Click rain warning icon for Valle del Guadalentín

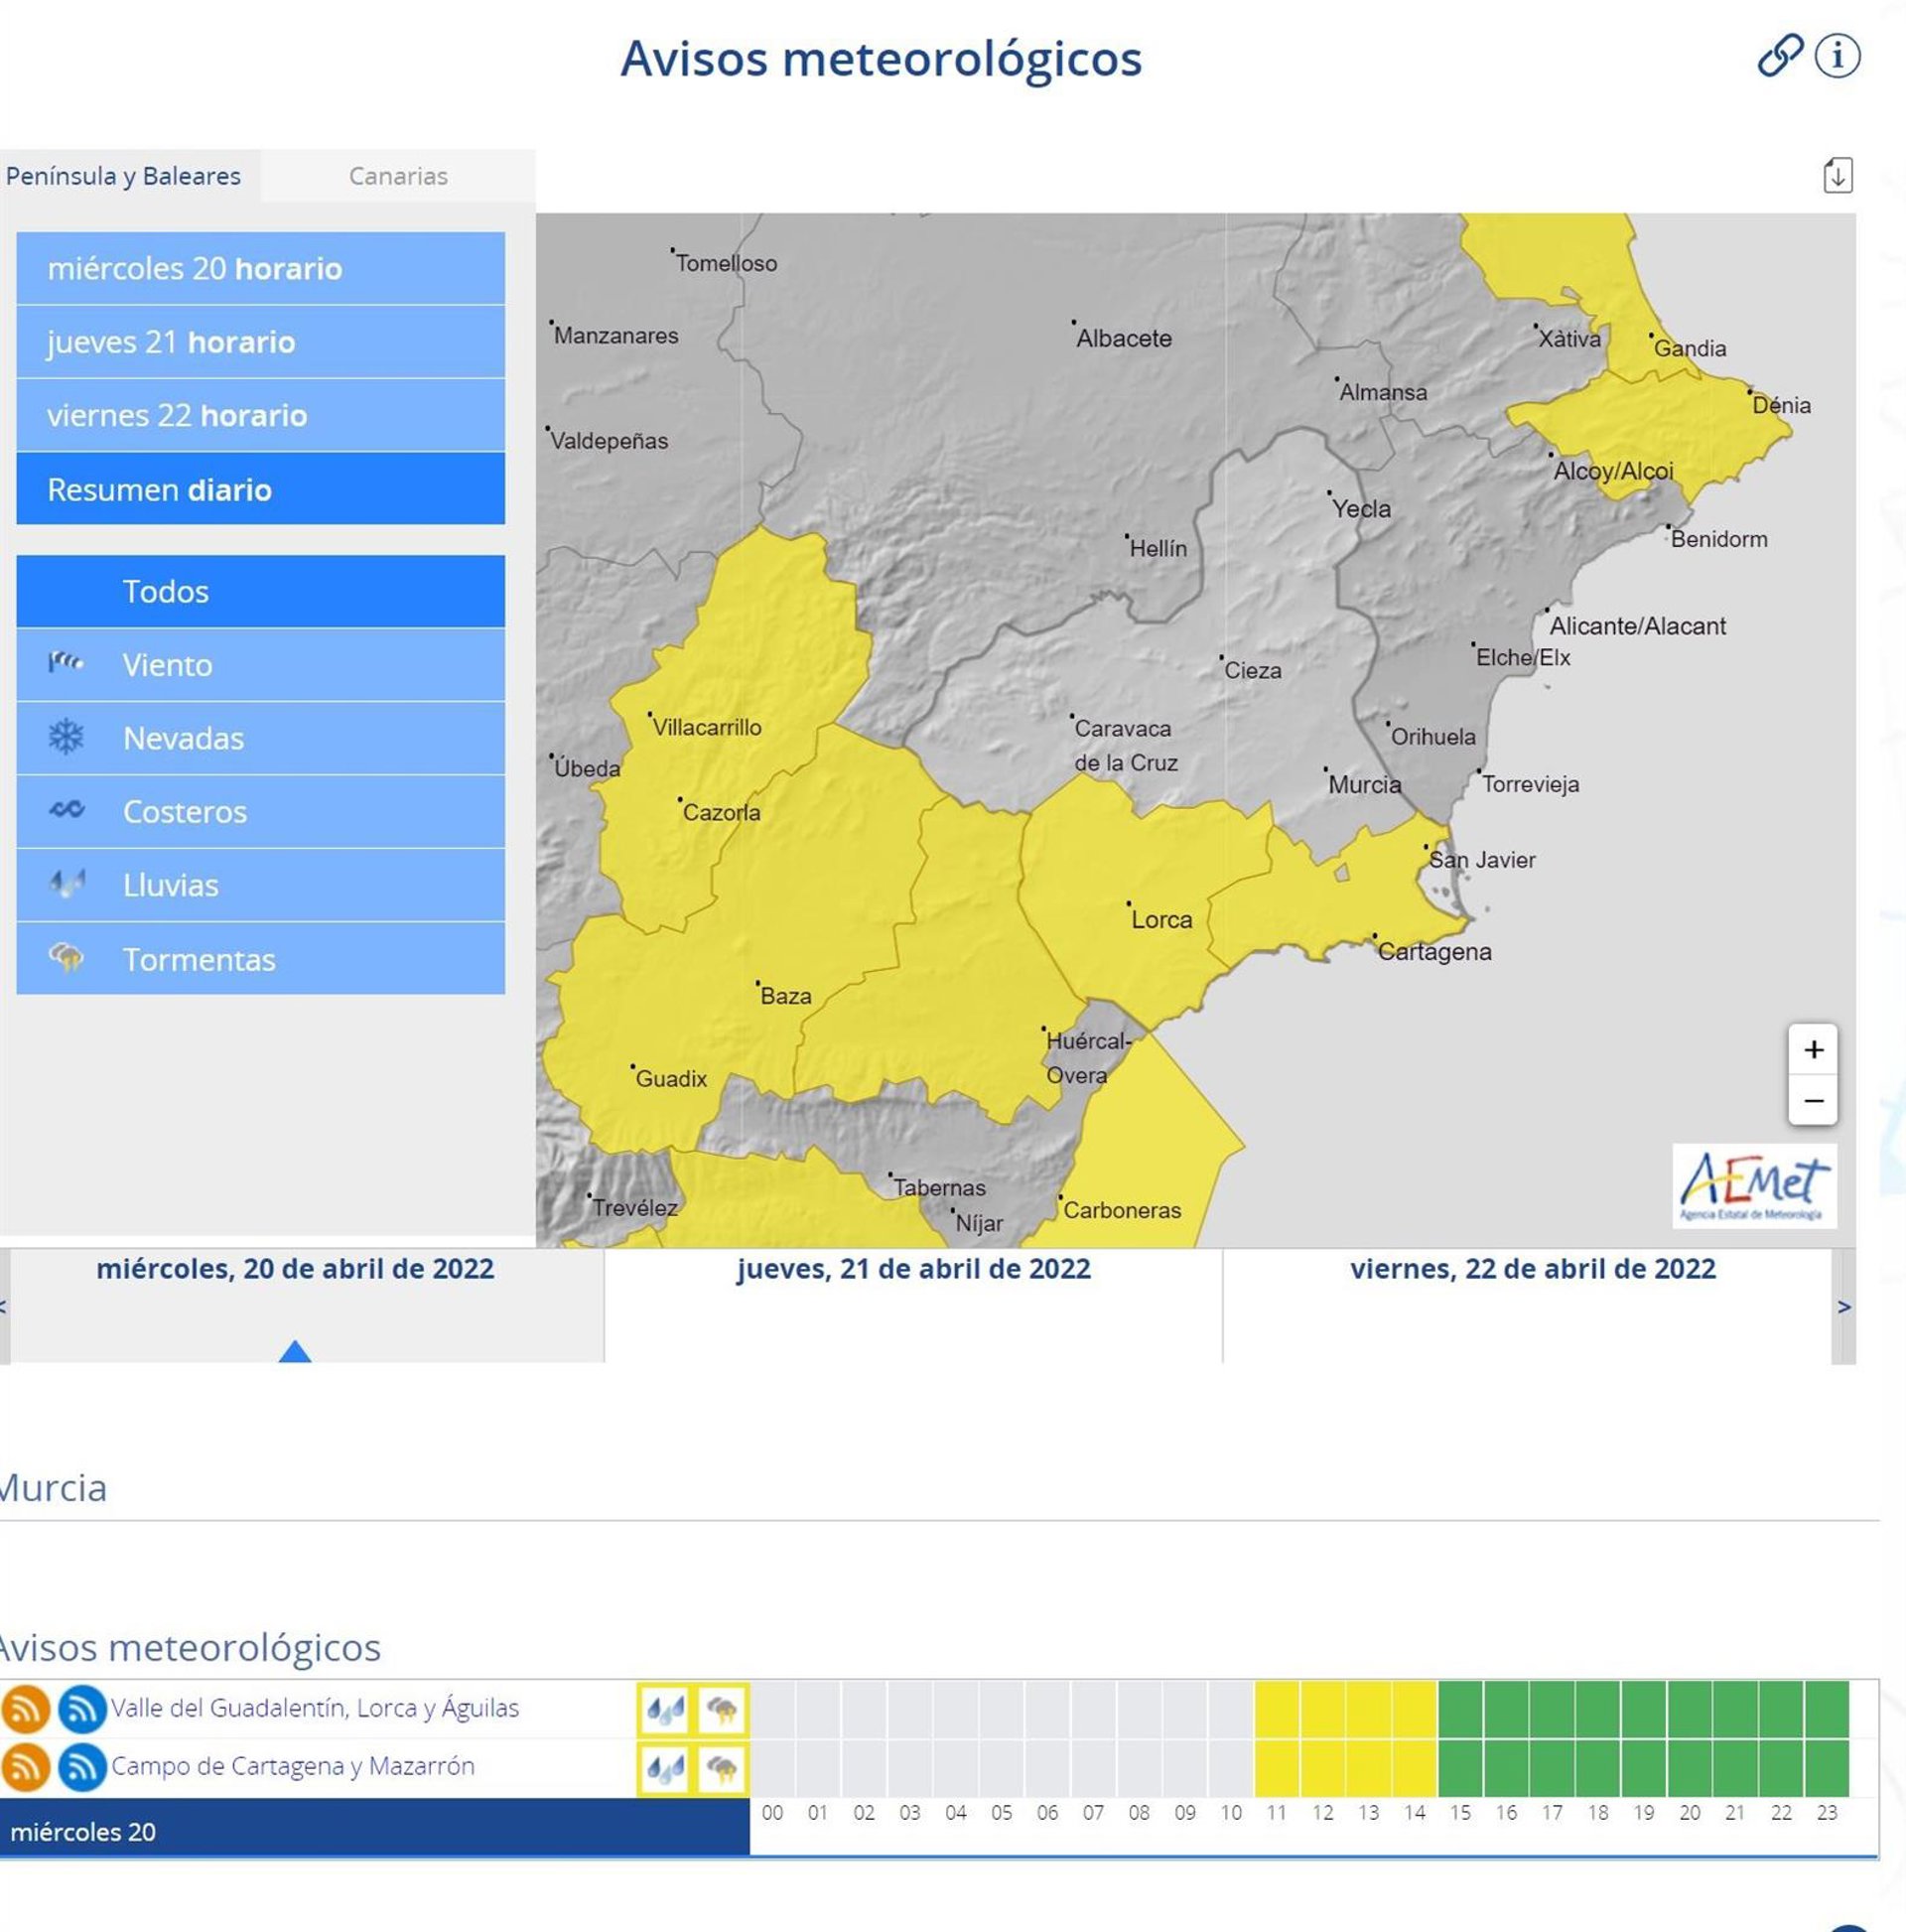coord(665,1709)
